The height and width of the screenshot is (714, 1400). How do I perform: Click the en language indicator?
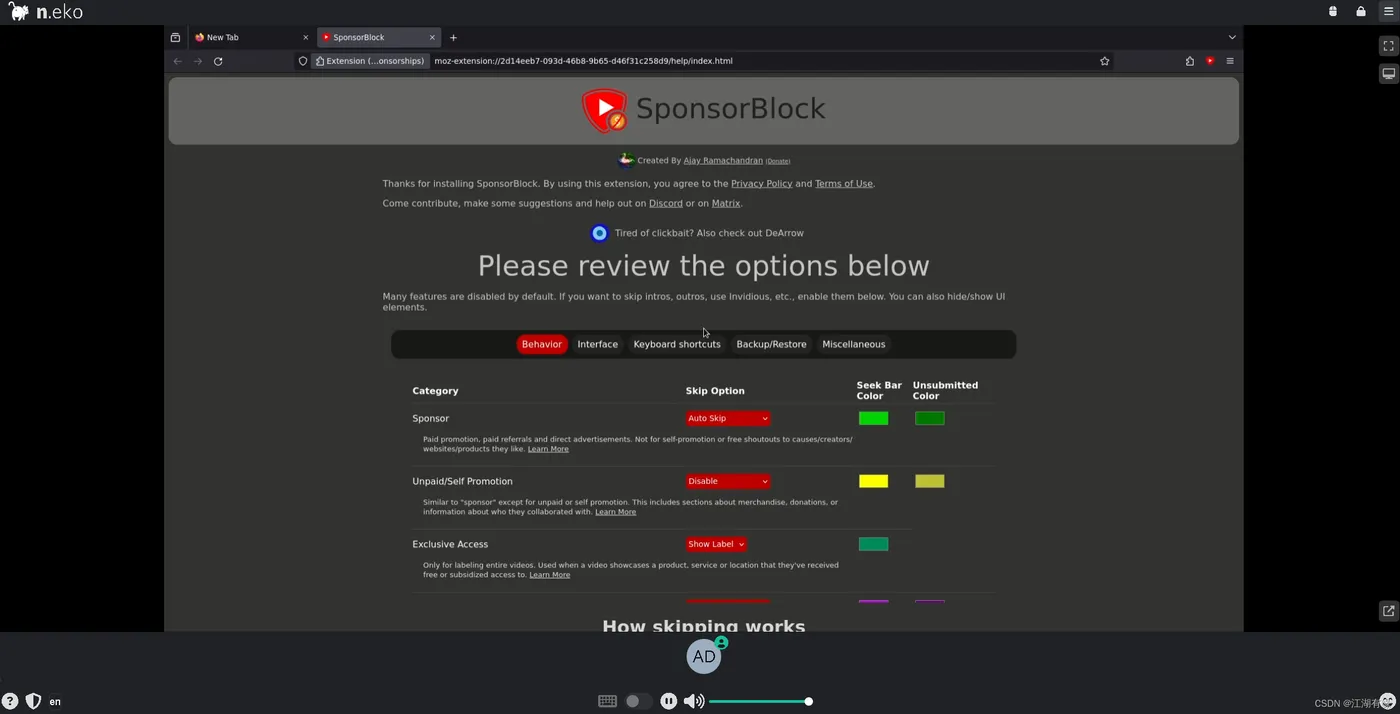(55, 702)
